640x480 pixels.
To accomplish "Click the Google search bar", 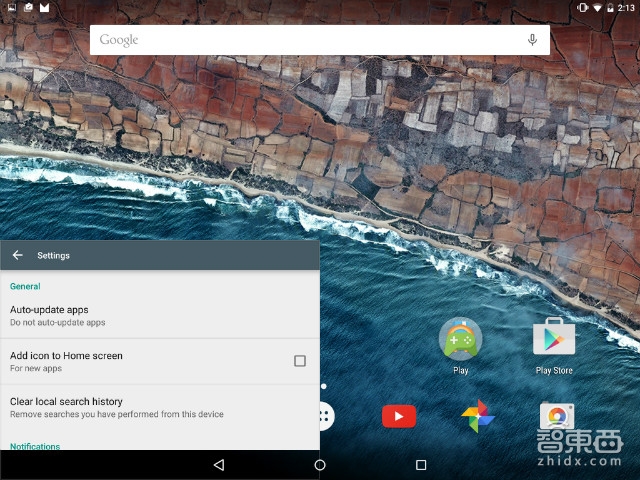I will (x=300, y=40).
